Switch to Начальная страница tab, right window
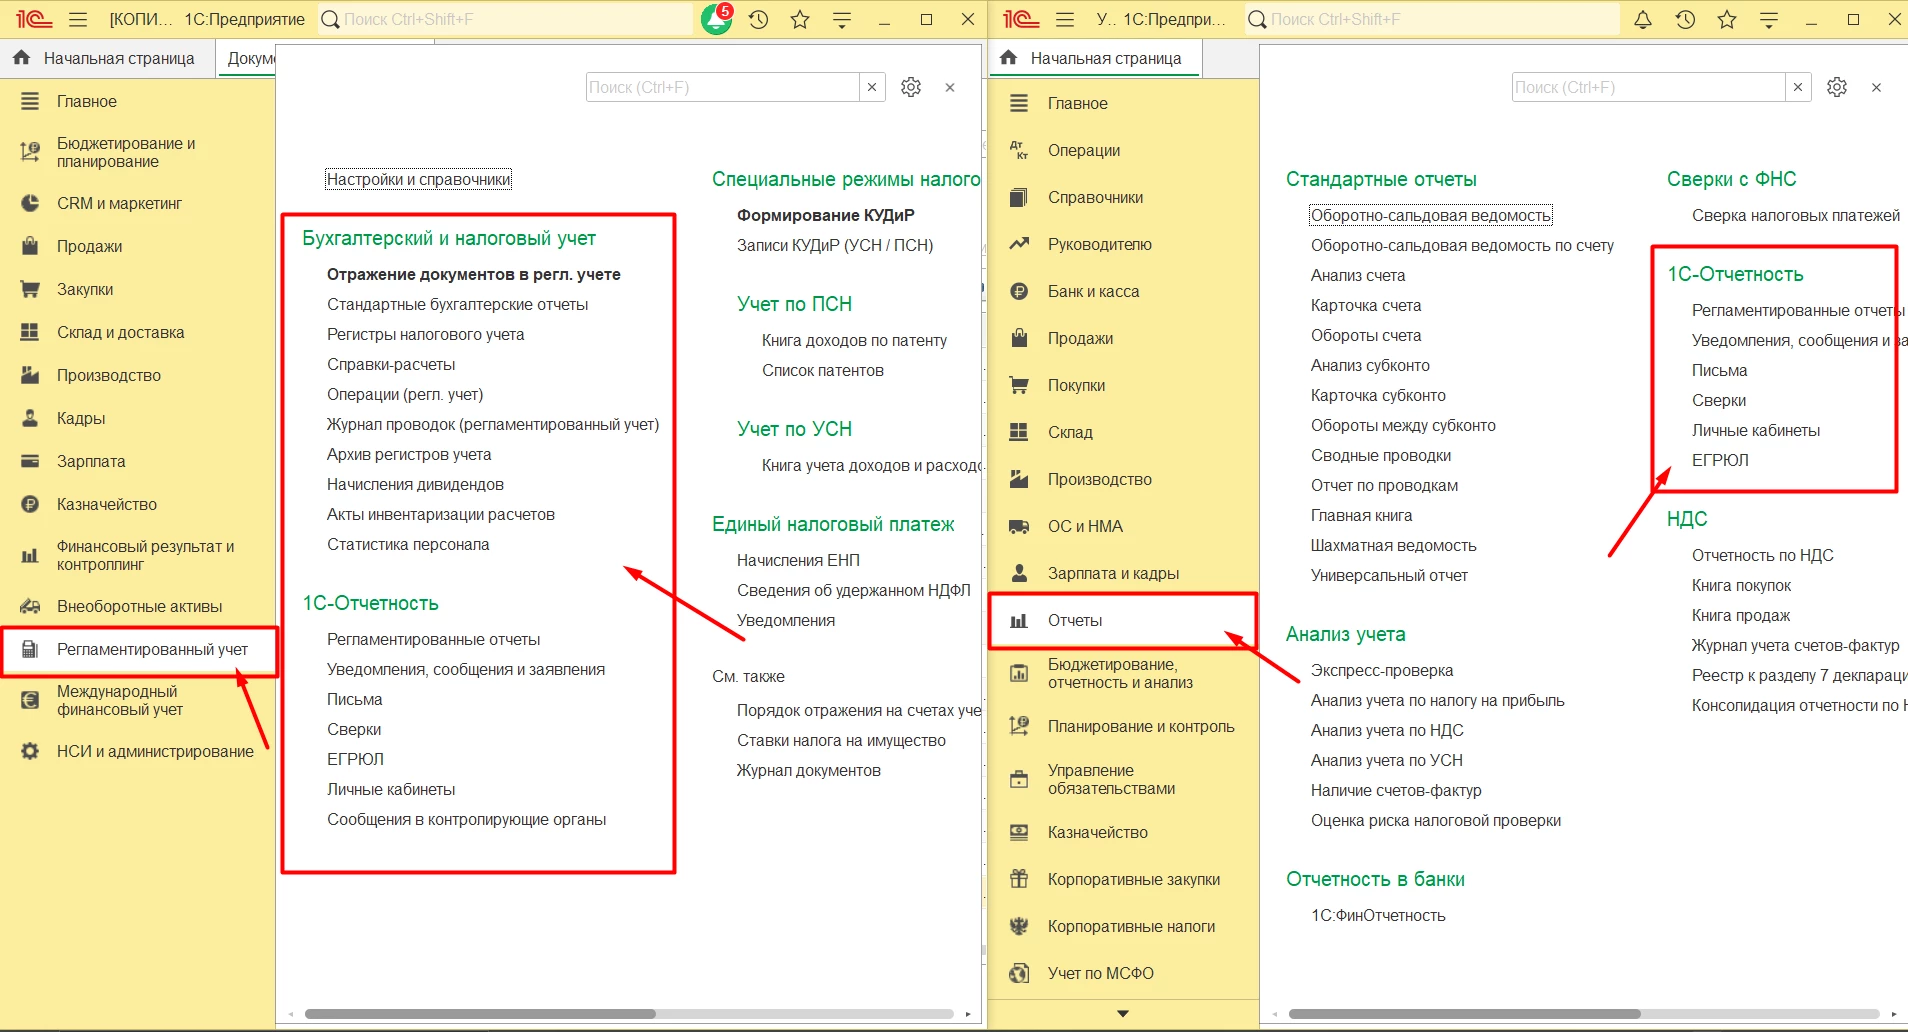Screen dimensions: 1908x1032 [x=1096, y=58]
